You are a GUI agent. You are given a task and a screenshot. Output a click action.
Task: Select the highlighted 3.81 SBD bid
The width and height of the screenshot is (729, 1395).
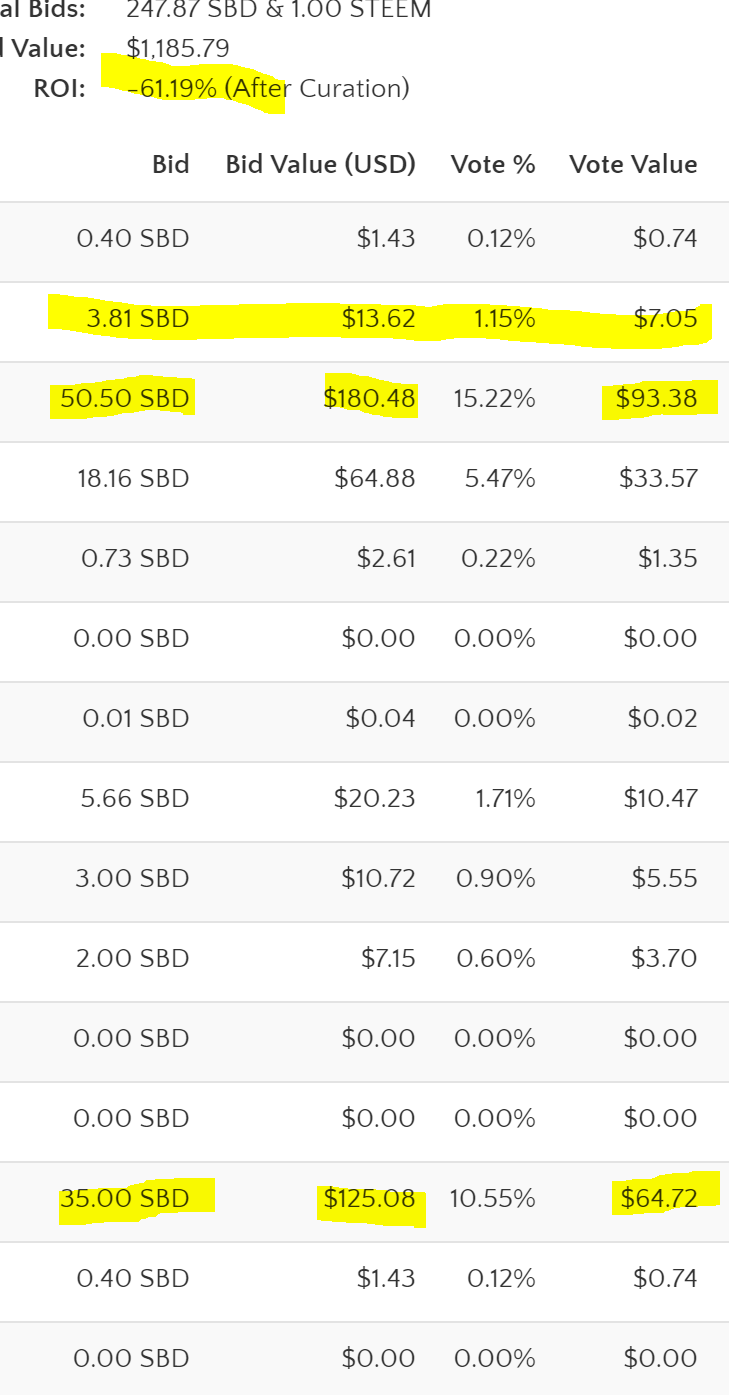137,319
